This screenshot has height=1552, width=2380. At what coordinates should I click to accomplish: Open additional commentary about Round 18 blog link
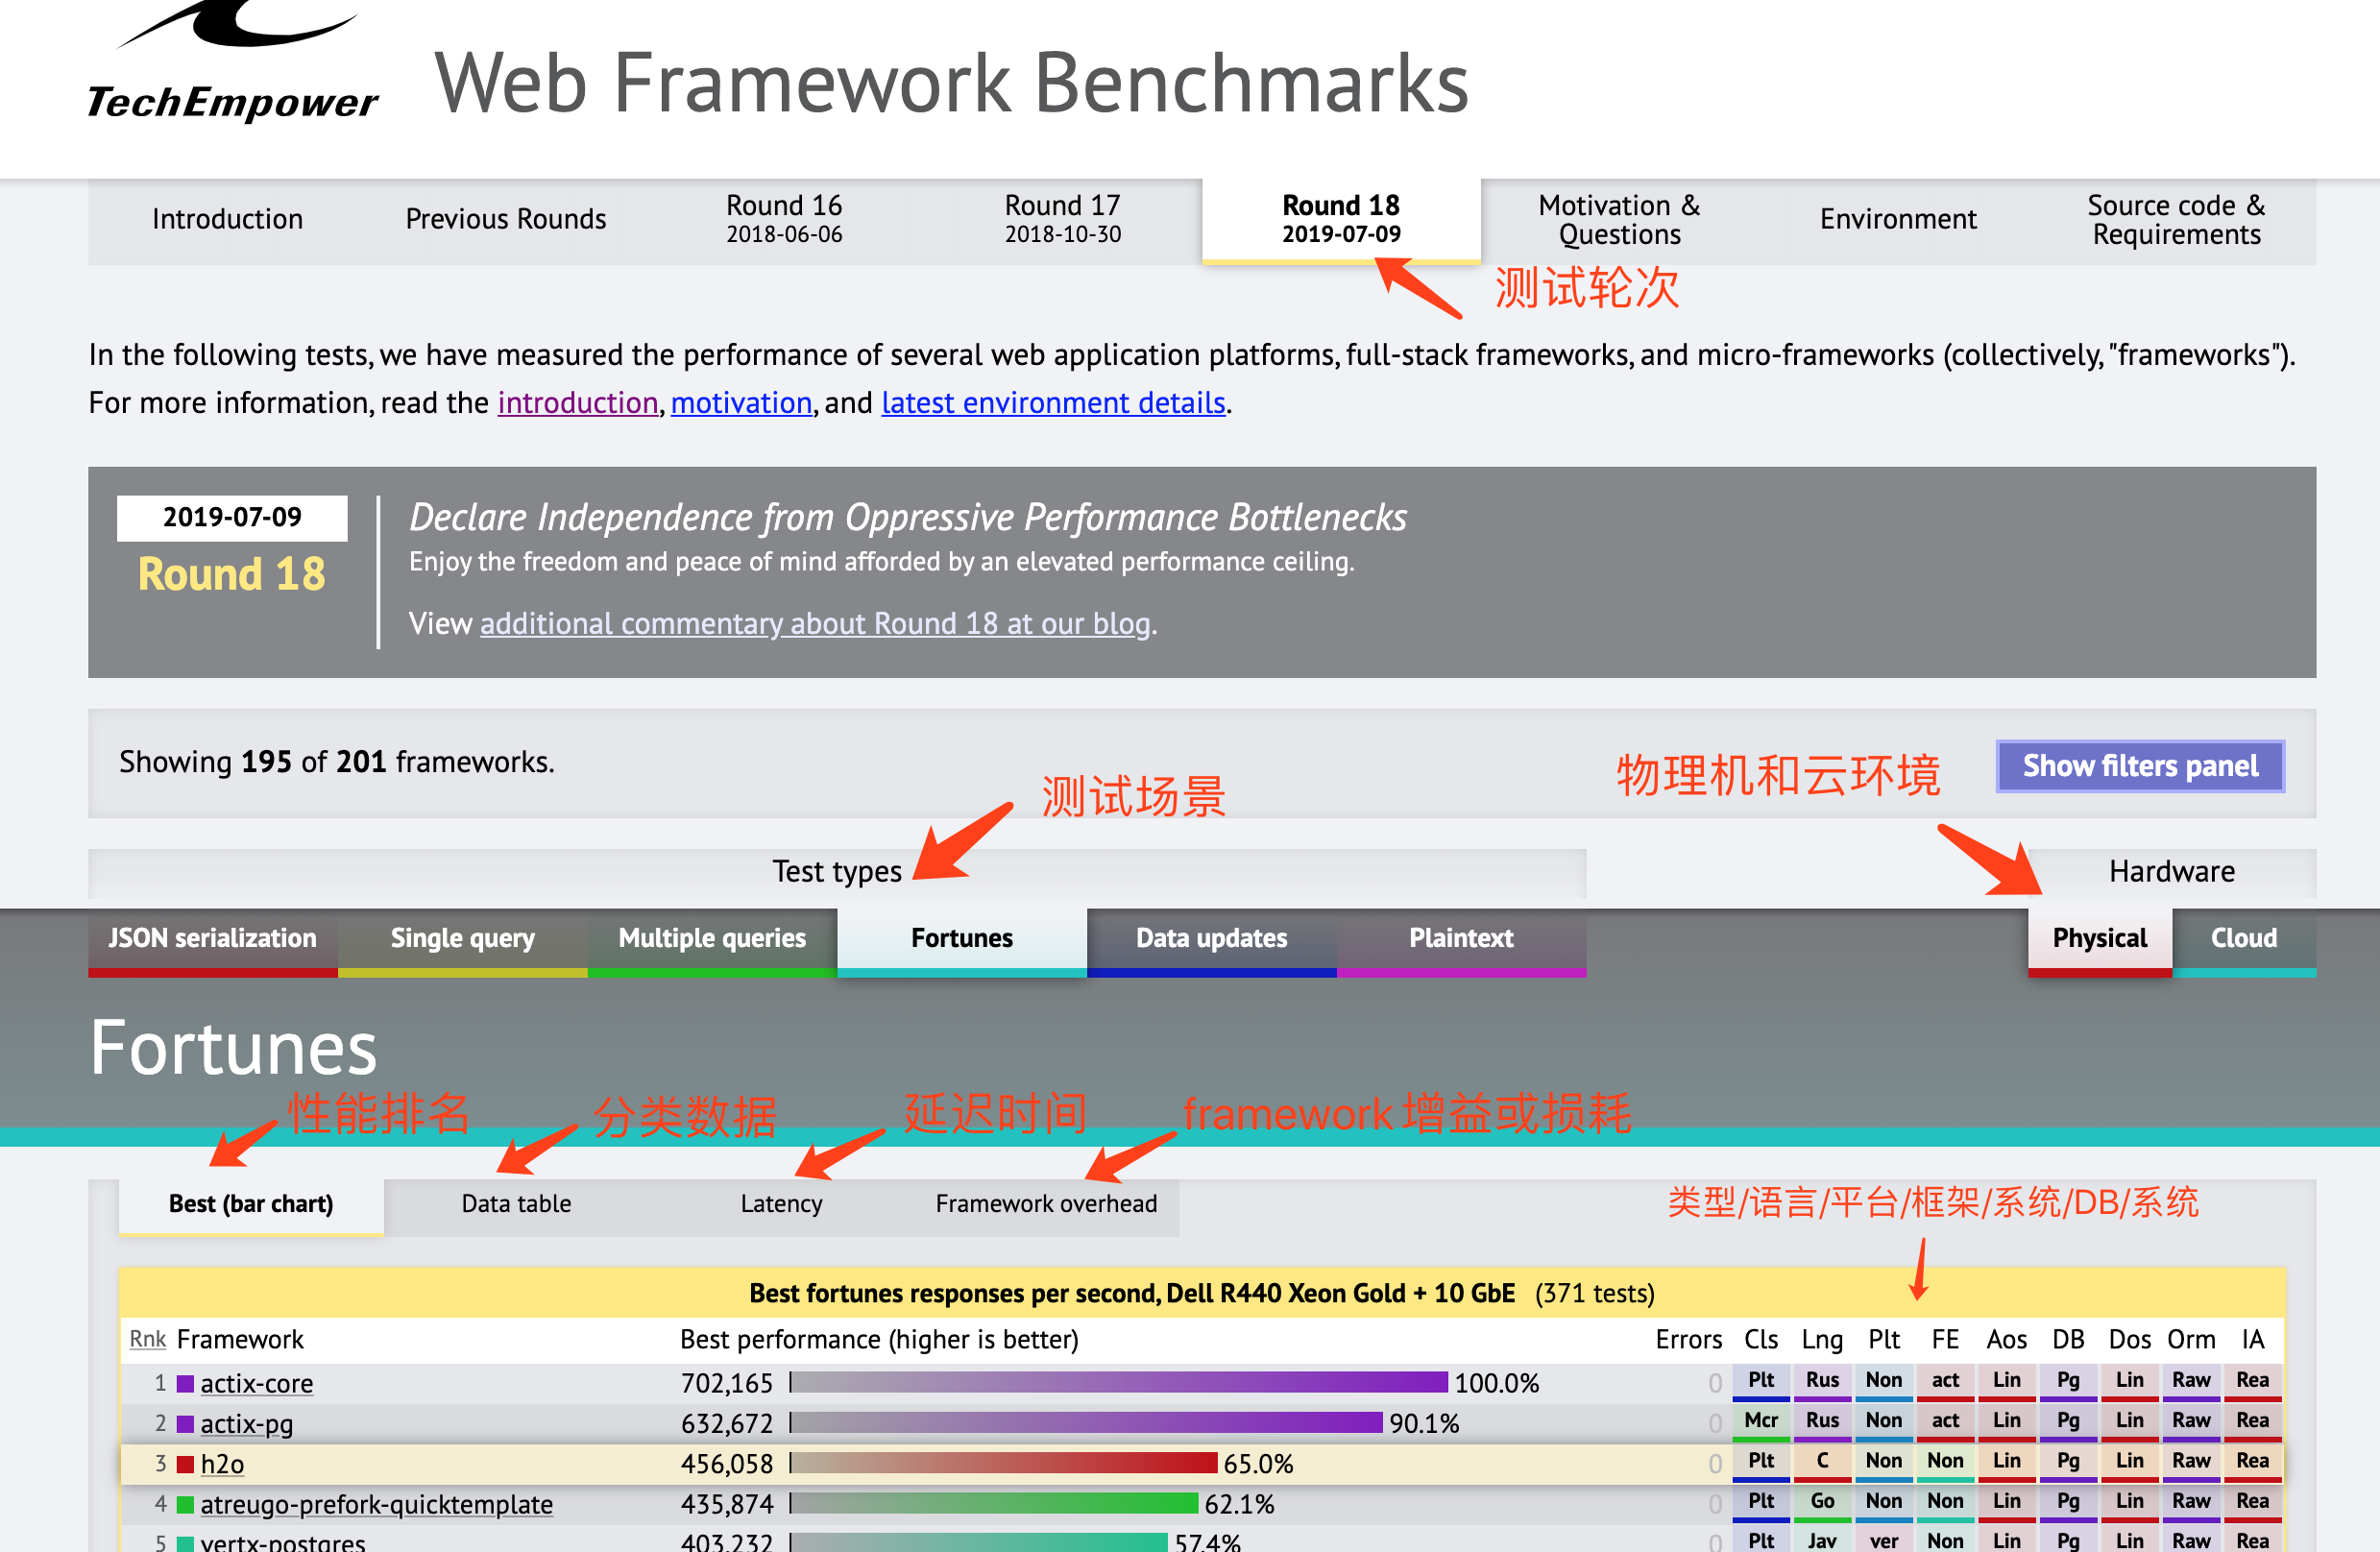[815, 624]
